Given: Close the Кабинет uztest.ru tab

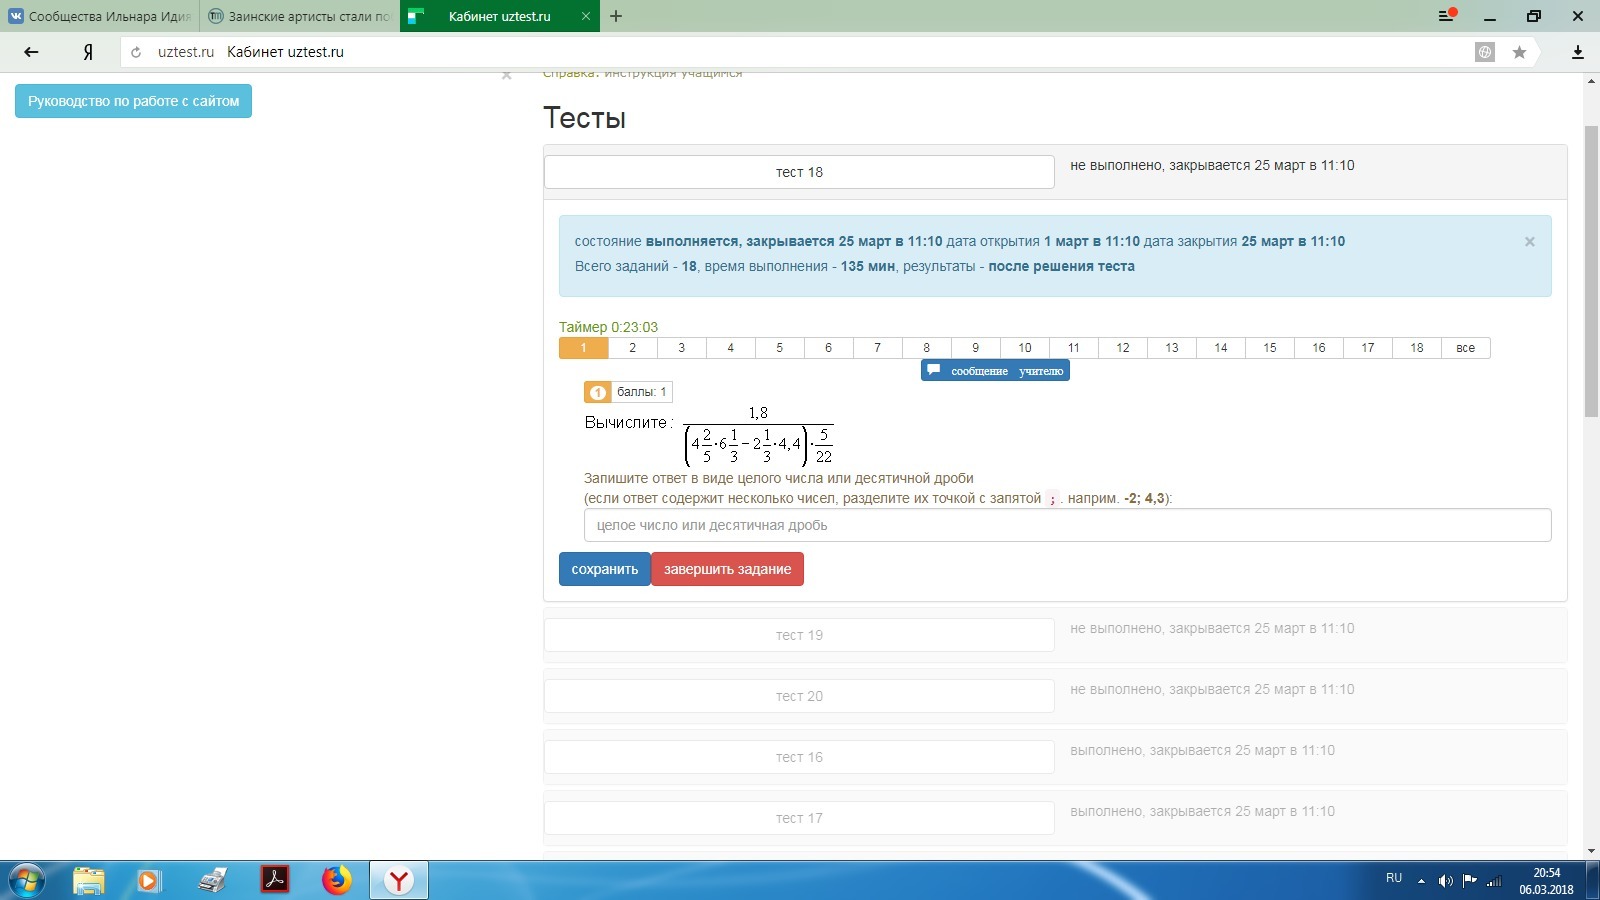Looking at the screenshot, I should click(x=586, y=16).
